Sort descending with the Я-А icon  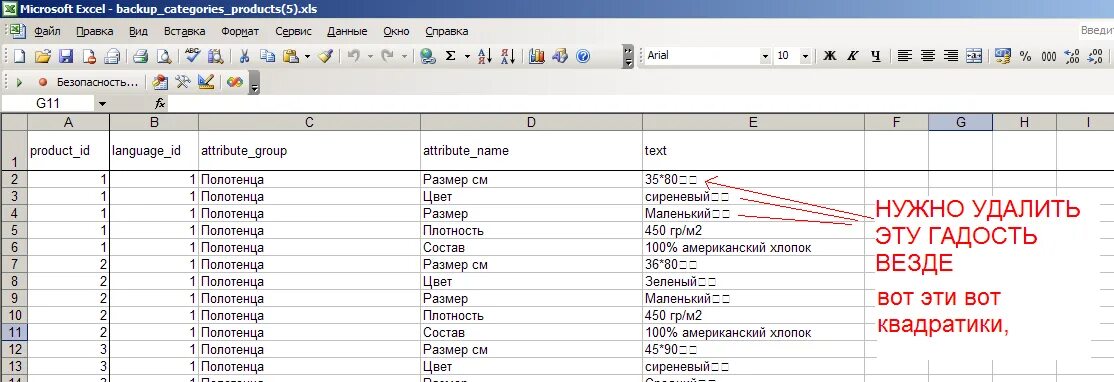point(508,56)
